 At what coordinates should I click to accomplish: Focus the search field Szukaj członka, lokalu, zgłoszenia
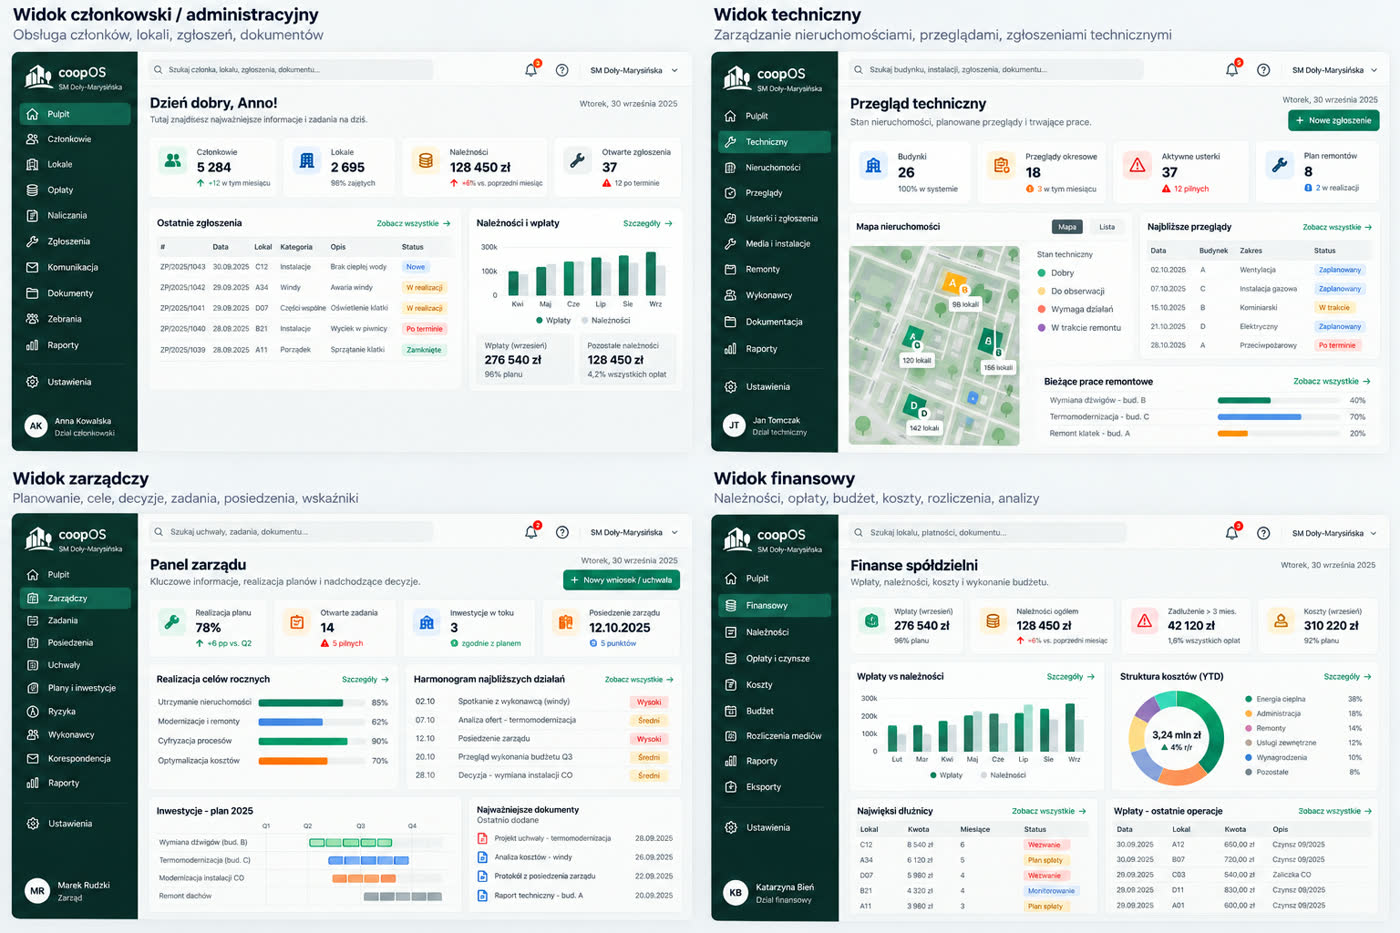[x=291, y=70]
